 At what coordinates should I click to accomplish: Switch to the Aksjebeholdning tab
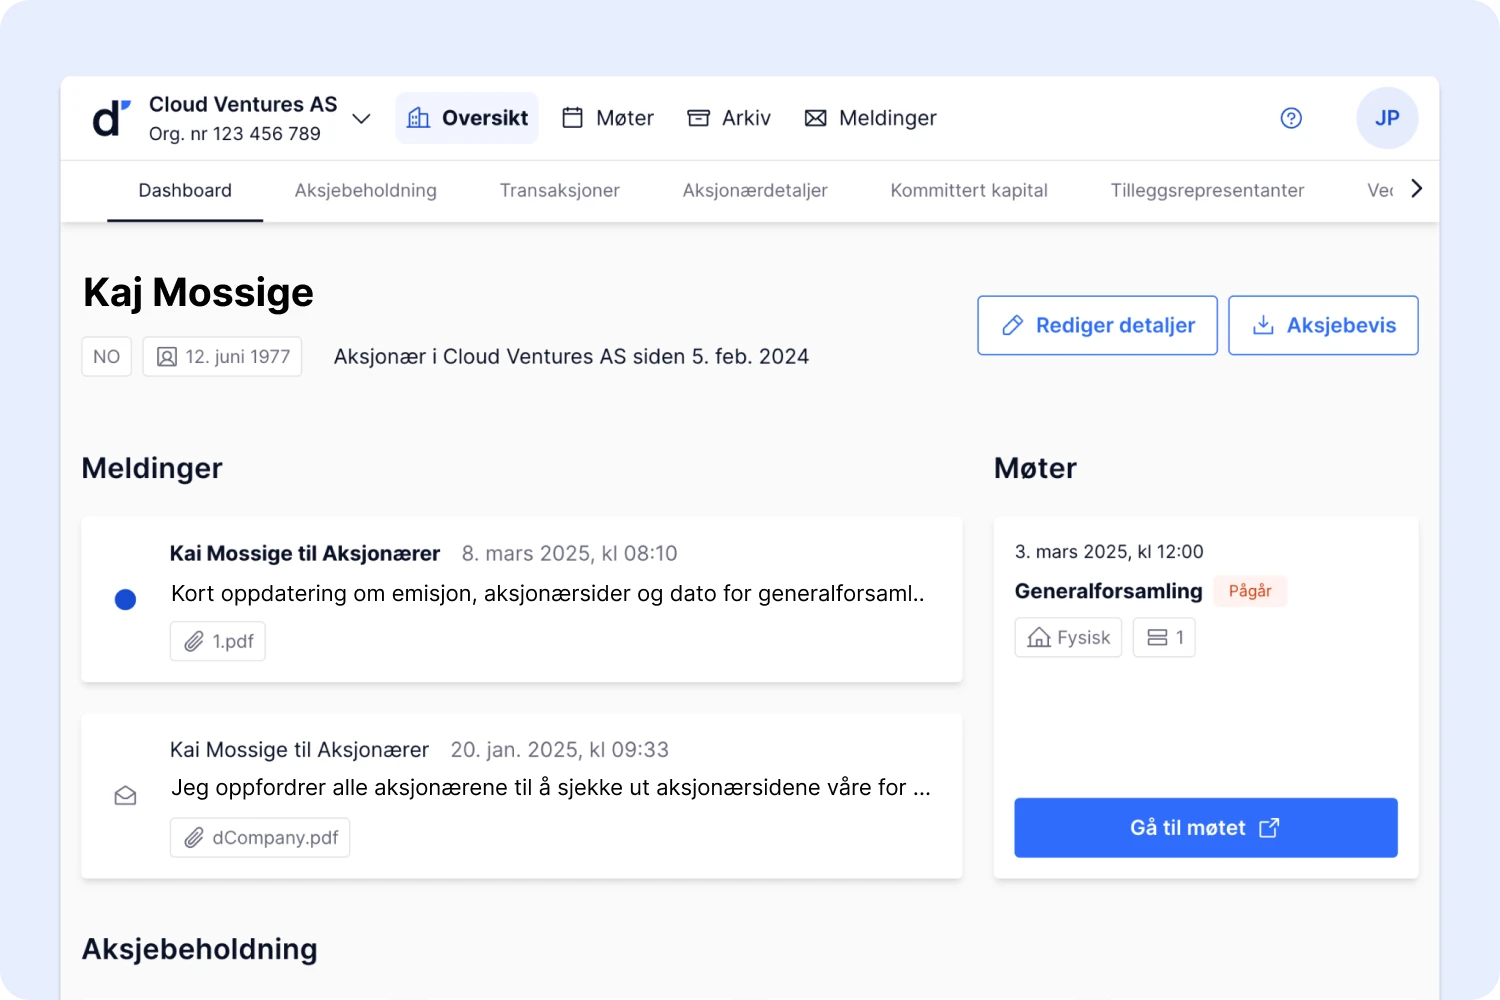366,190
